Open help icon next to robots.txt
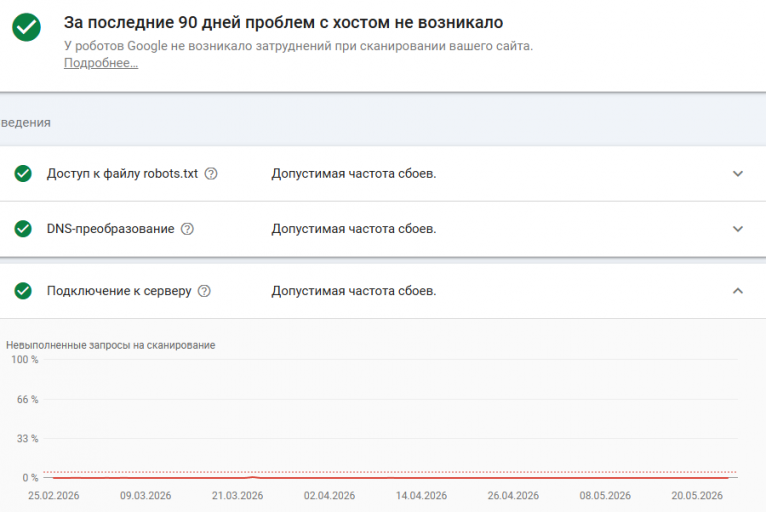 (x=211, y=173)
